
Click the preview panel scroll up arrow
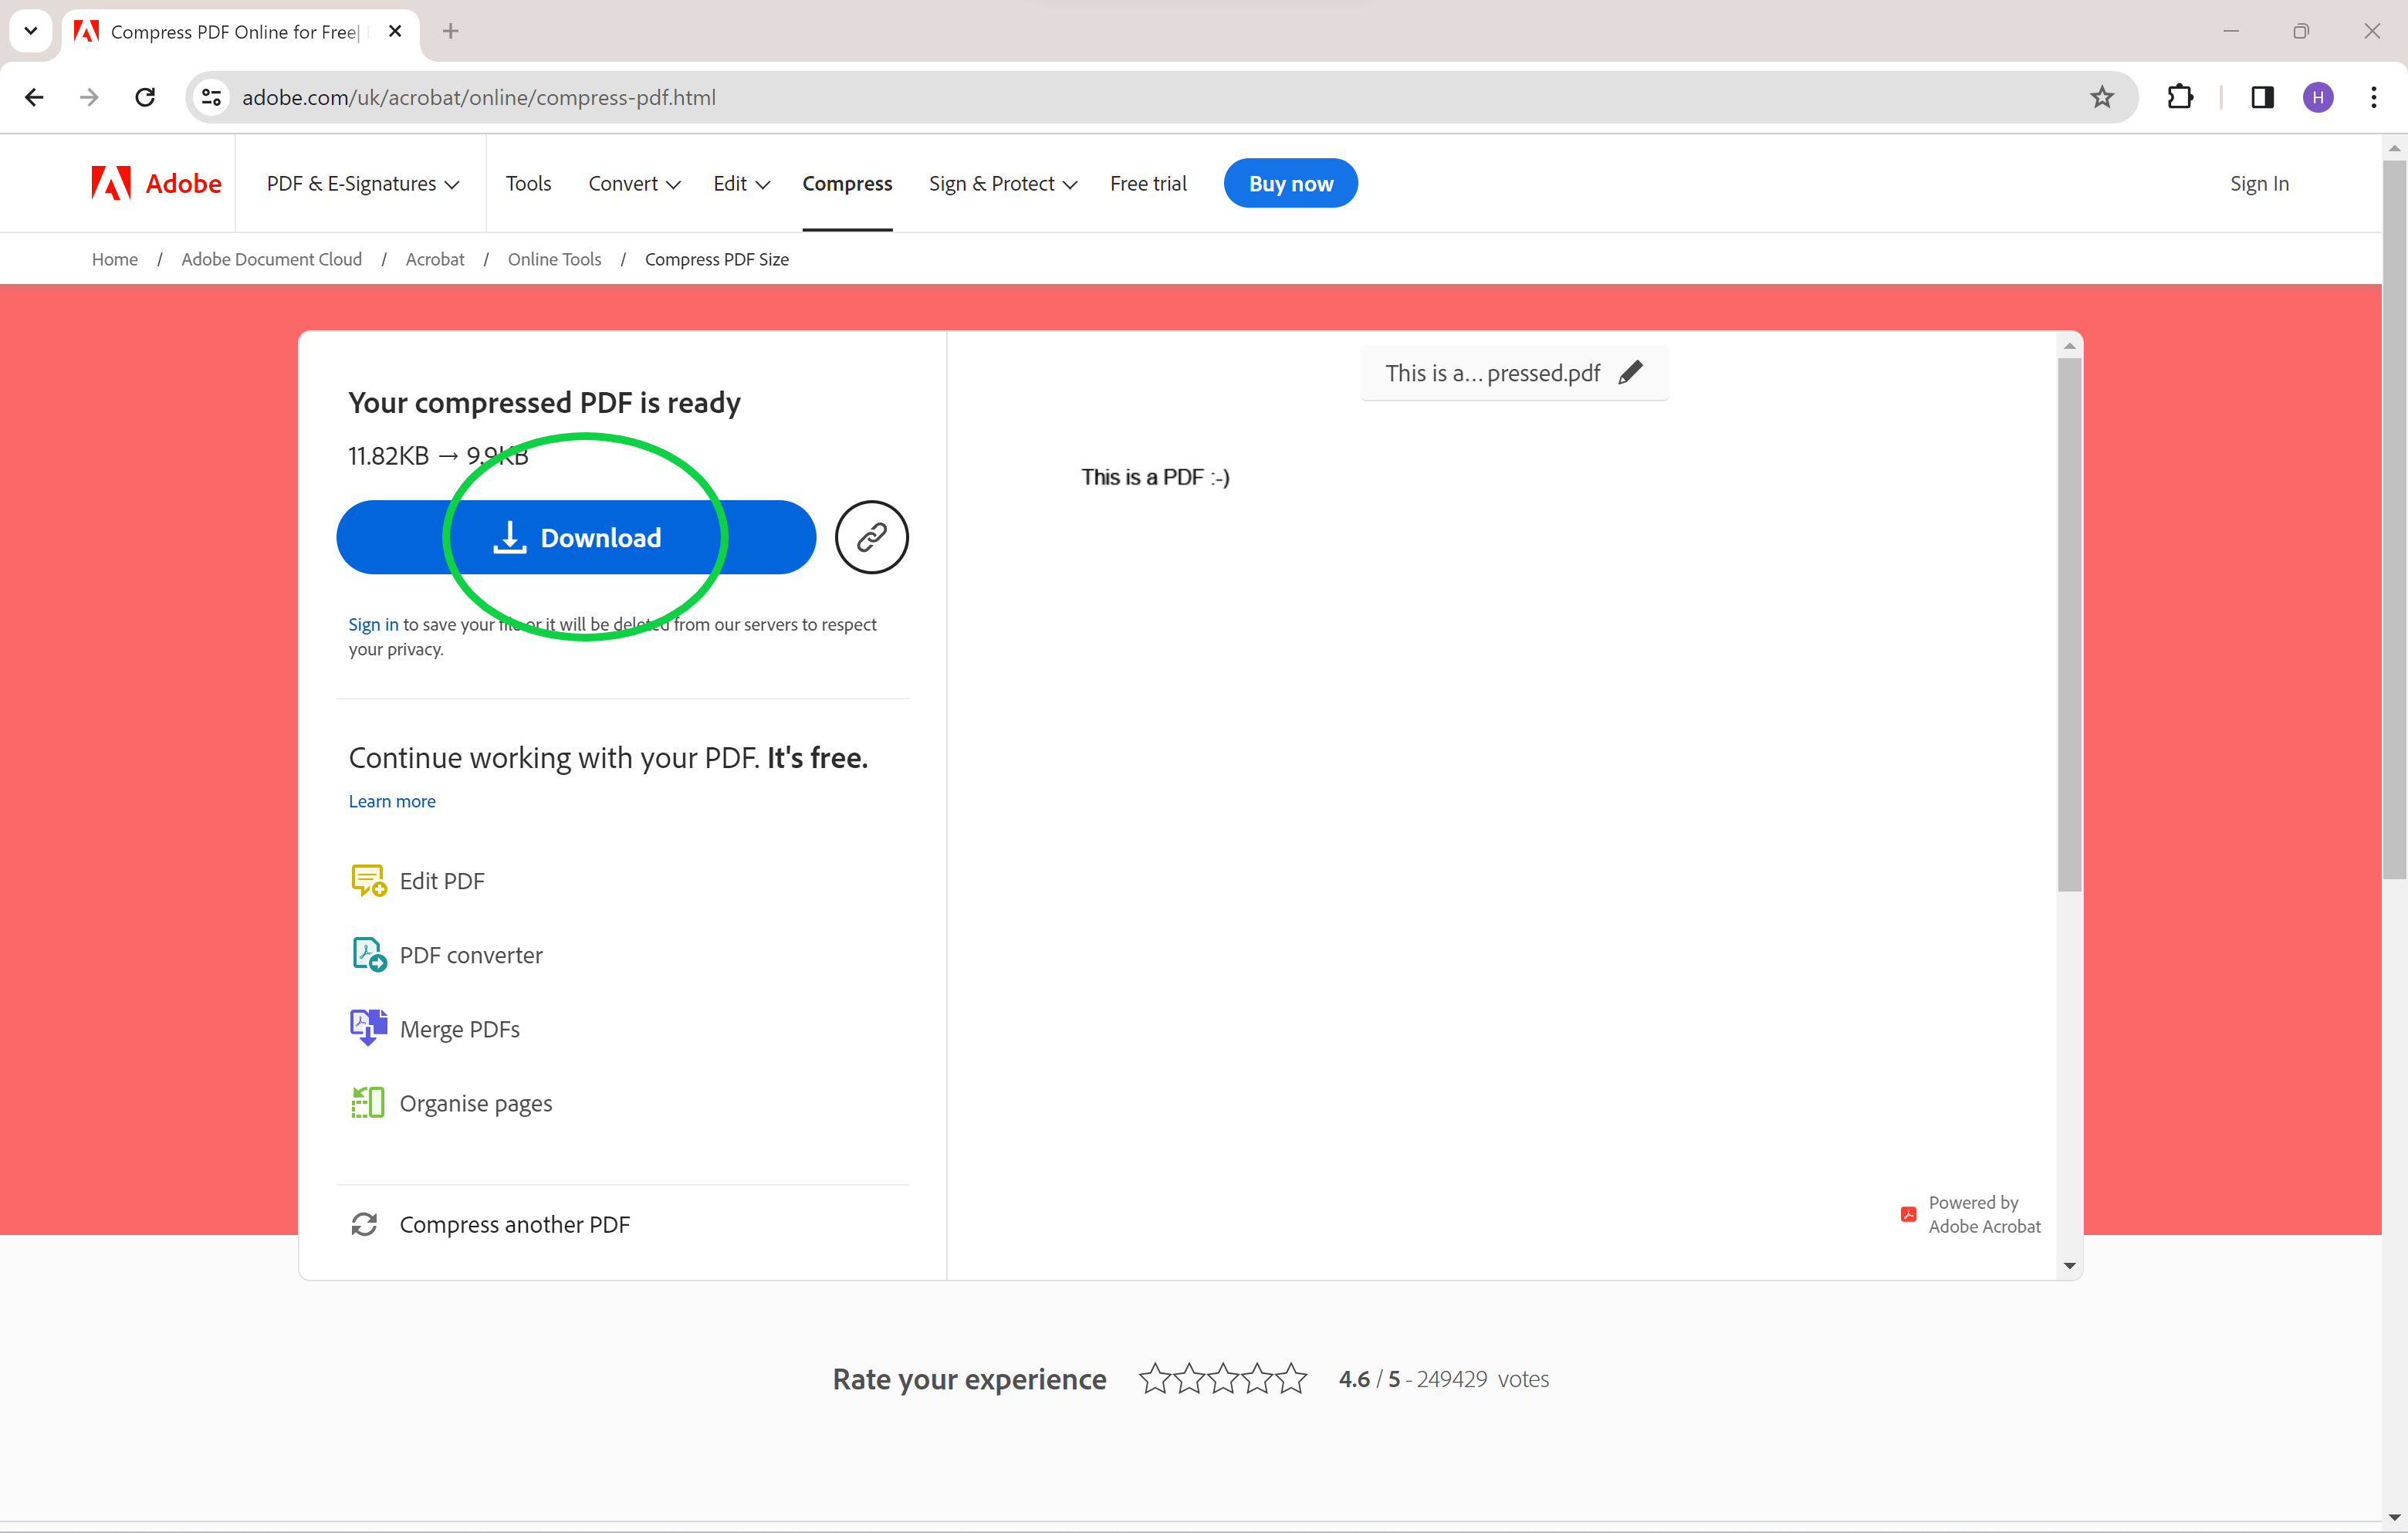click(x=2069, y=346)
